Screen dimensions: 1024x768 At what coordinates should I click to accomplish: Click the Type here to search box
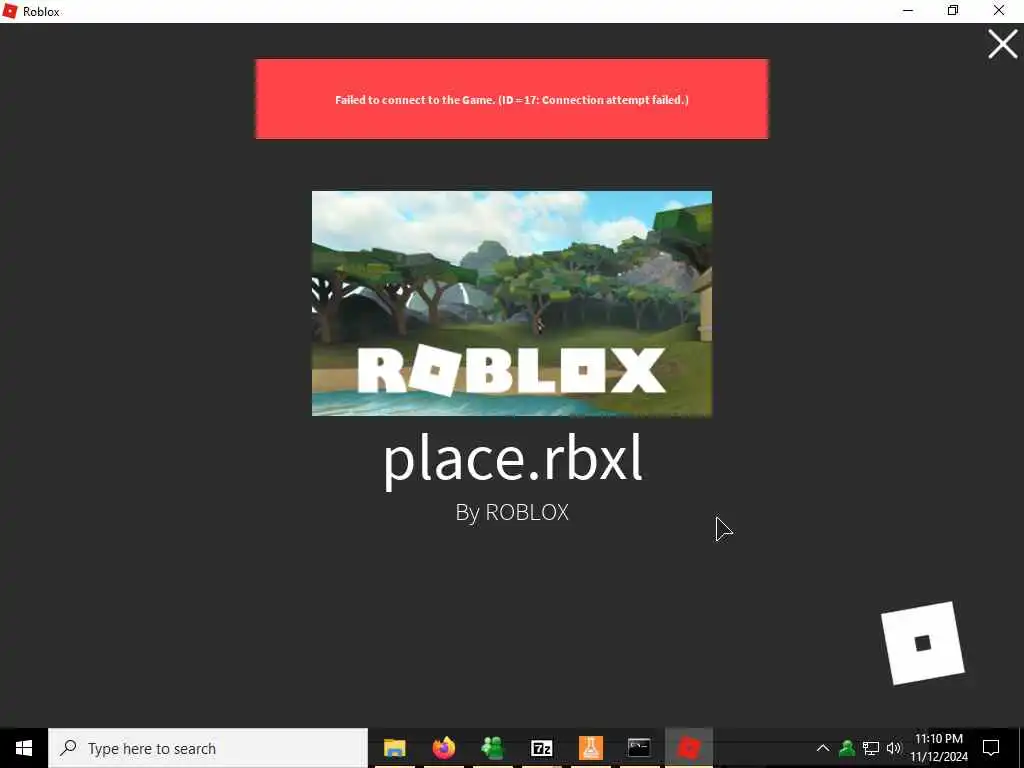(x=208, y=748)
